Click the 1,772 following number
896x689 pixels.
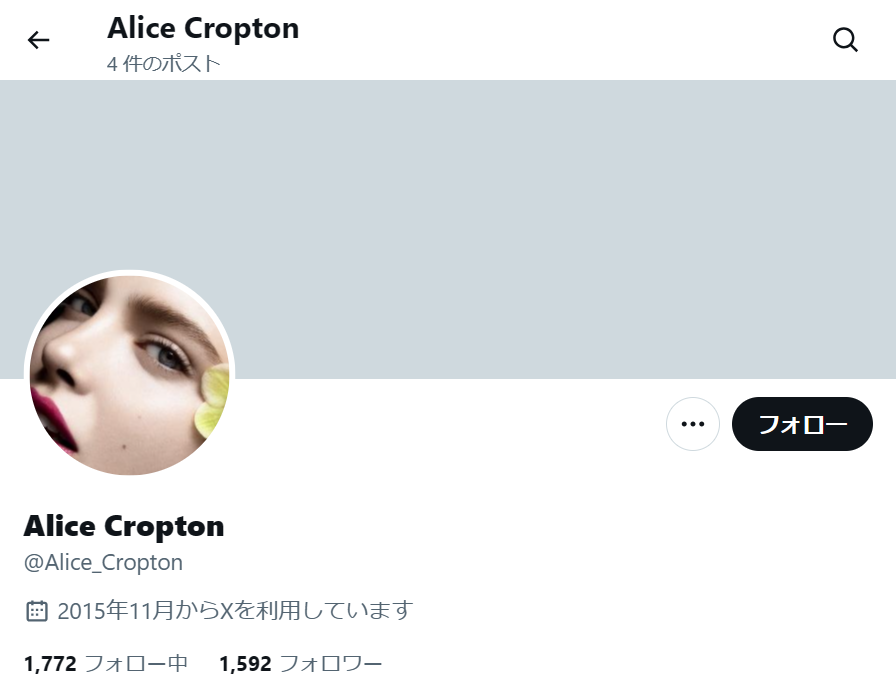50,664
